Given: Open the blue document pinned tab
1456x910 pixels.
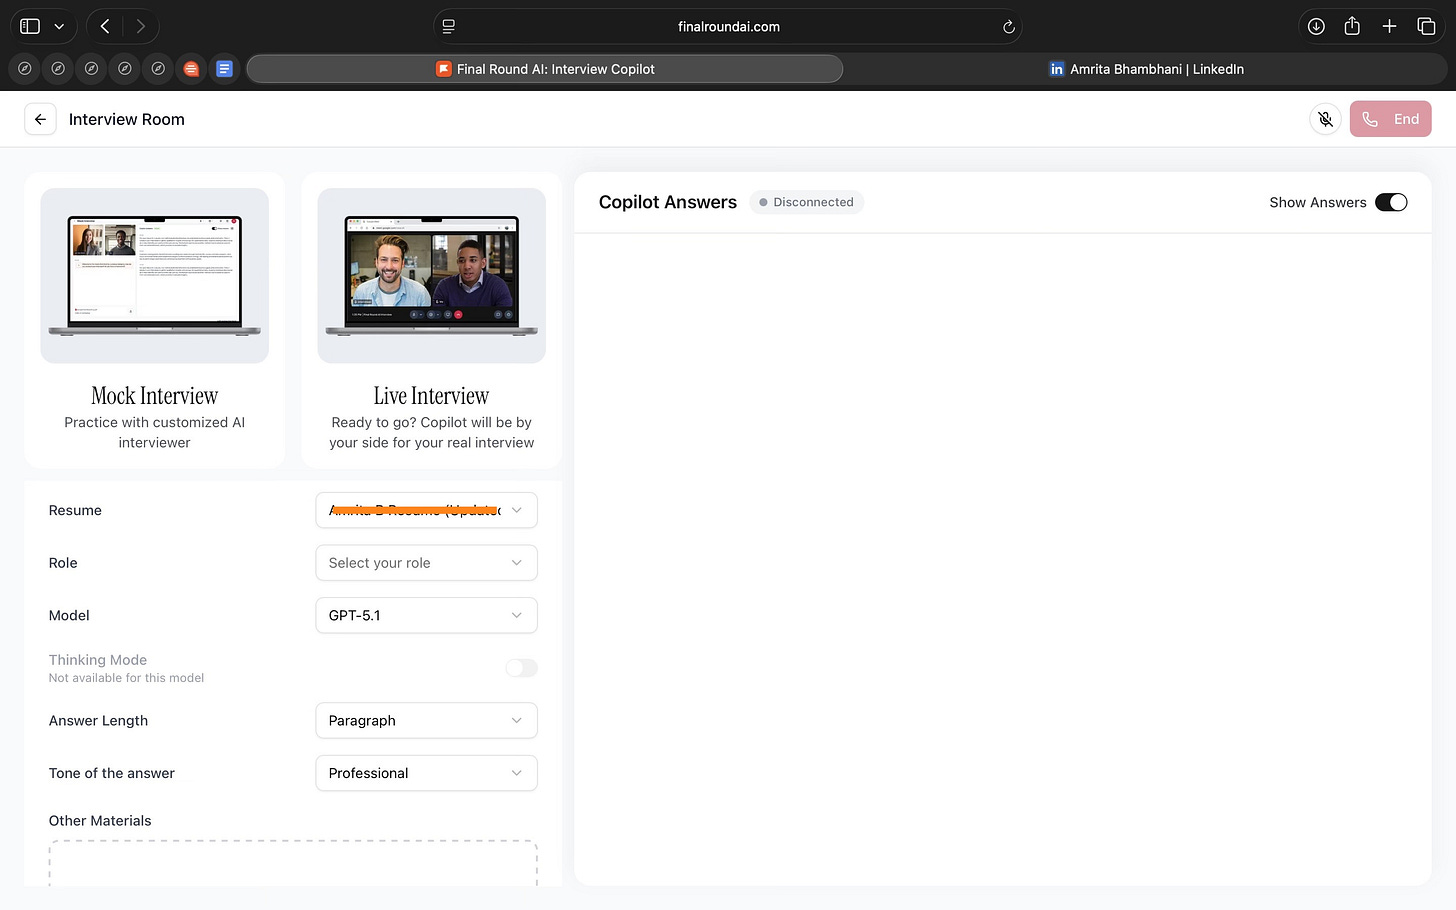Looking at the screenshot, I should pyautogui.click(x=224, y=69).
